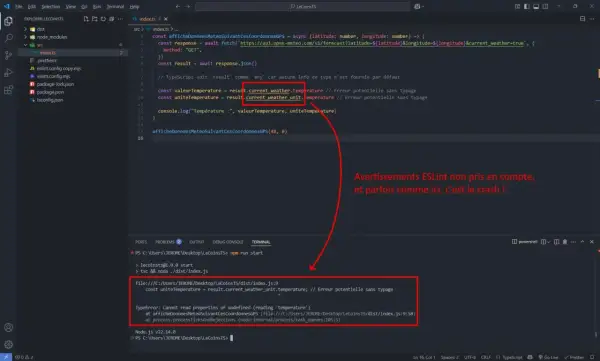
Task: Open eslint.config.copy.mjs file
Action: (59, 69)
